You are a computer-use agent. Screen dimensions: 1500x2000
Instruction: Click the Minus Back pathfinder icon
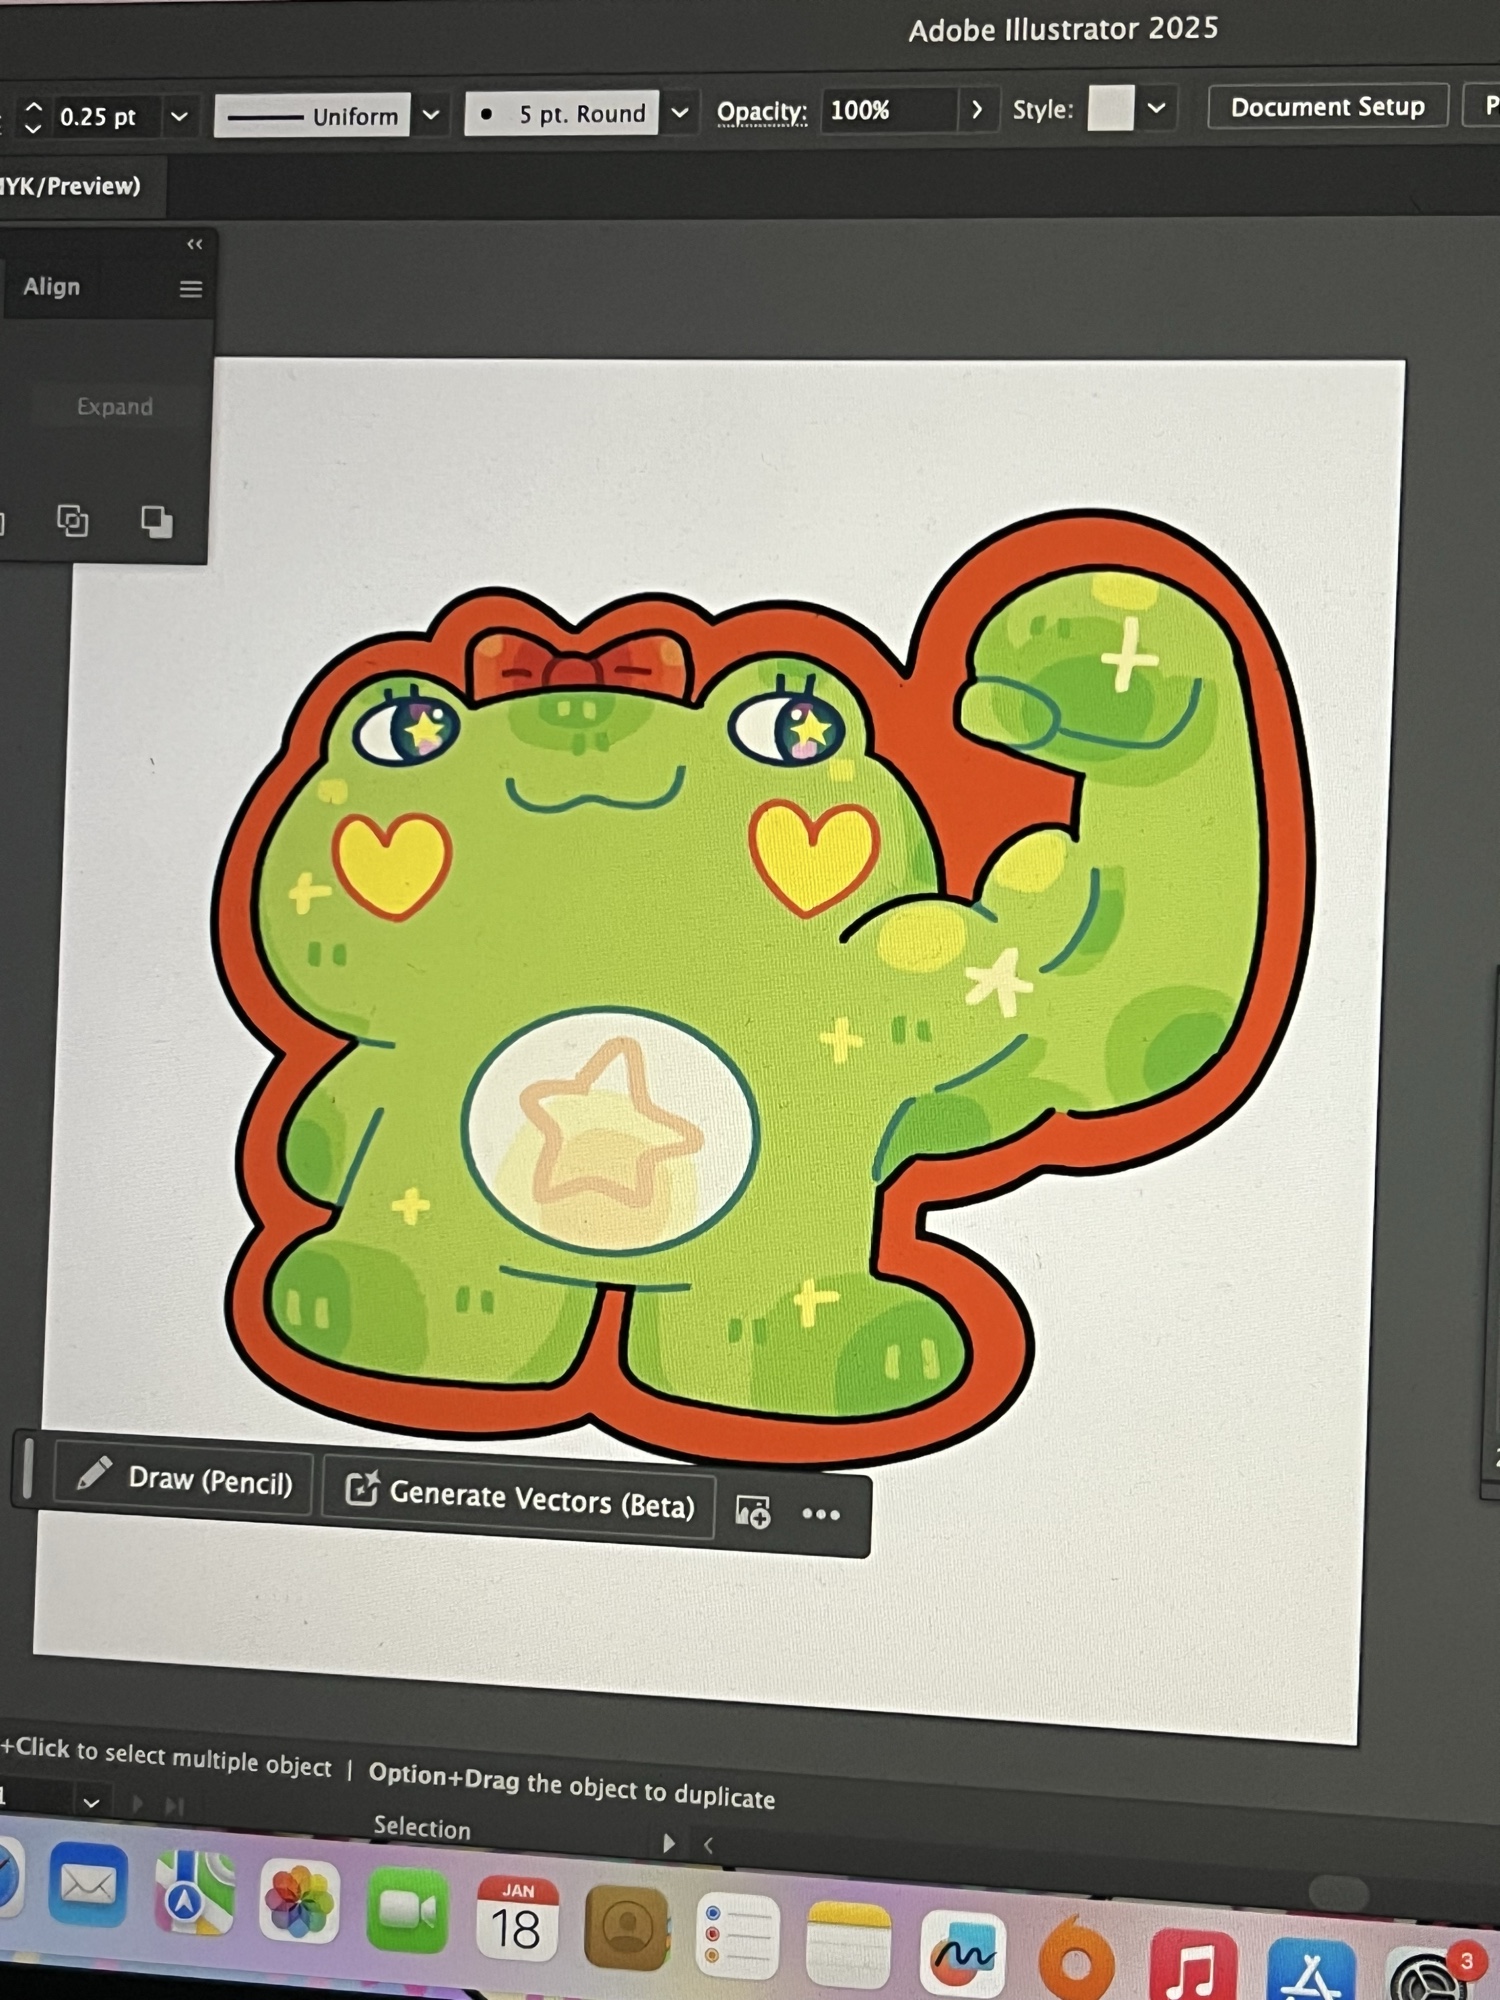coord(156,521)
